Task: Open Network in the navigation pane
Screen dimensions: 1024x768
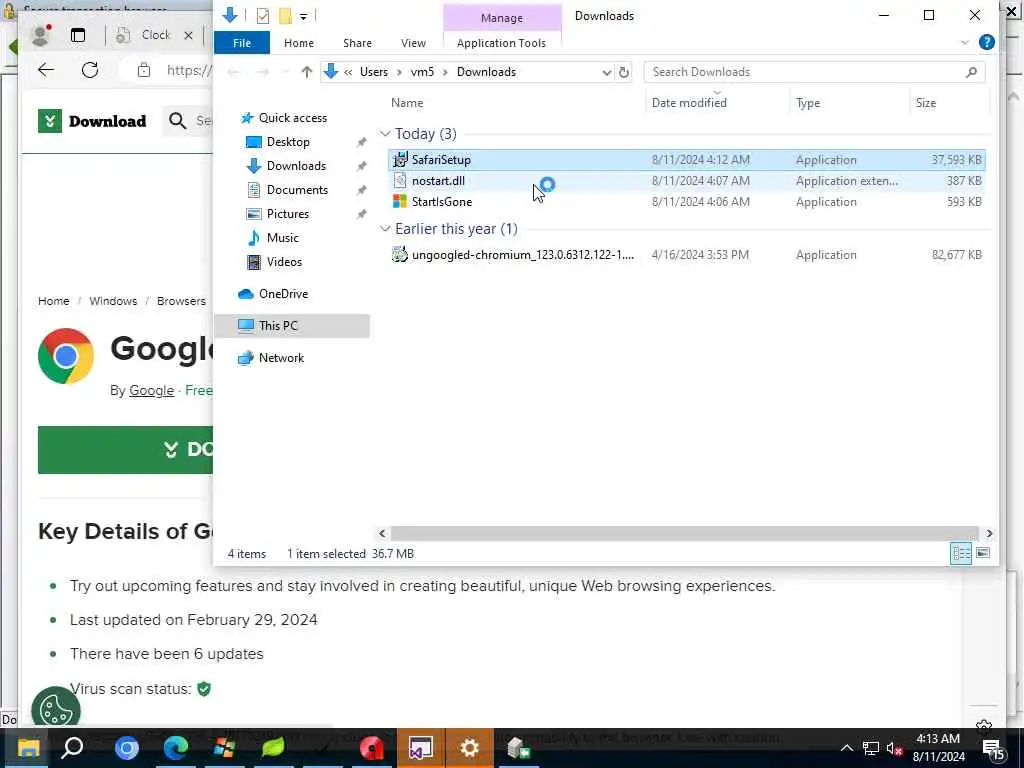Action: pos(281,358)
